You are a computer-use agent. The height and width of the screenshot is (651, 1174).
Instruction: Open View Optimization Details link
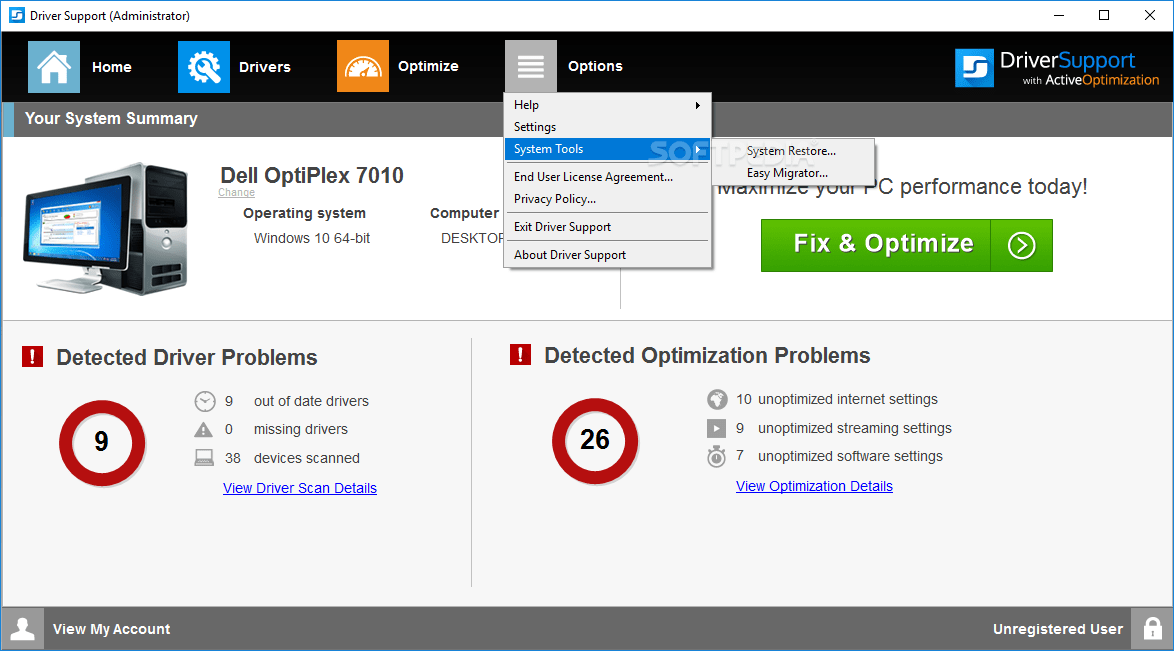[x=815, y=486]
